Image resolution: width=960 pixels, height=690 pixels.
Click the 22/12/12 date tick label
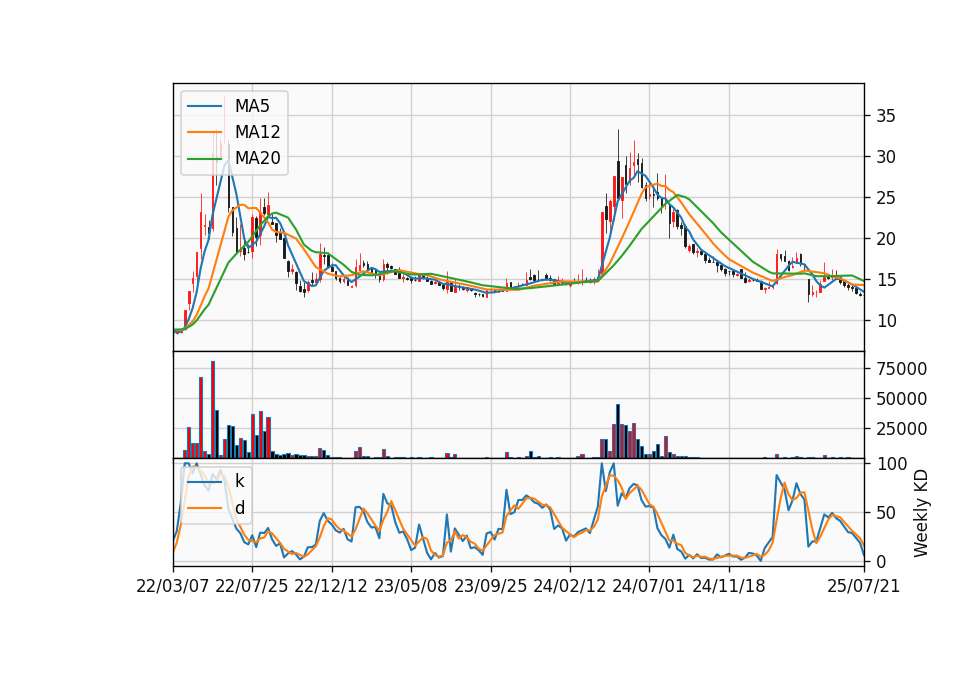(x=331, y=586)
